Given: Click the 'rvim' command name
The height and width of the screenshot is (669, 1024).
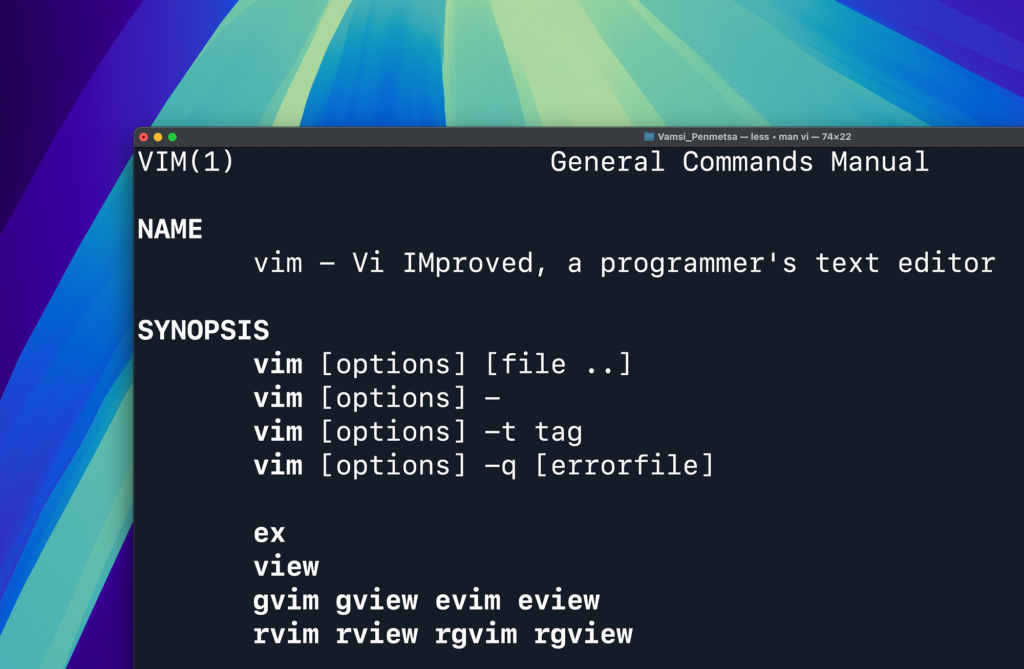Looking at the screenshot, I should 286,634.
